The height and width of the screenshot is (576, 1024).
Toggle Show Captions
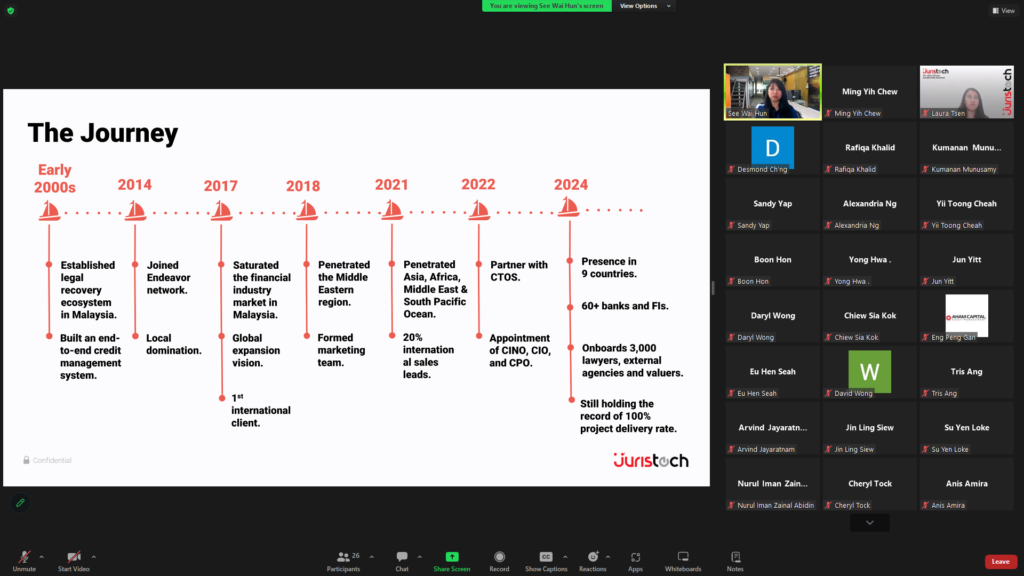(546, 561)
